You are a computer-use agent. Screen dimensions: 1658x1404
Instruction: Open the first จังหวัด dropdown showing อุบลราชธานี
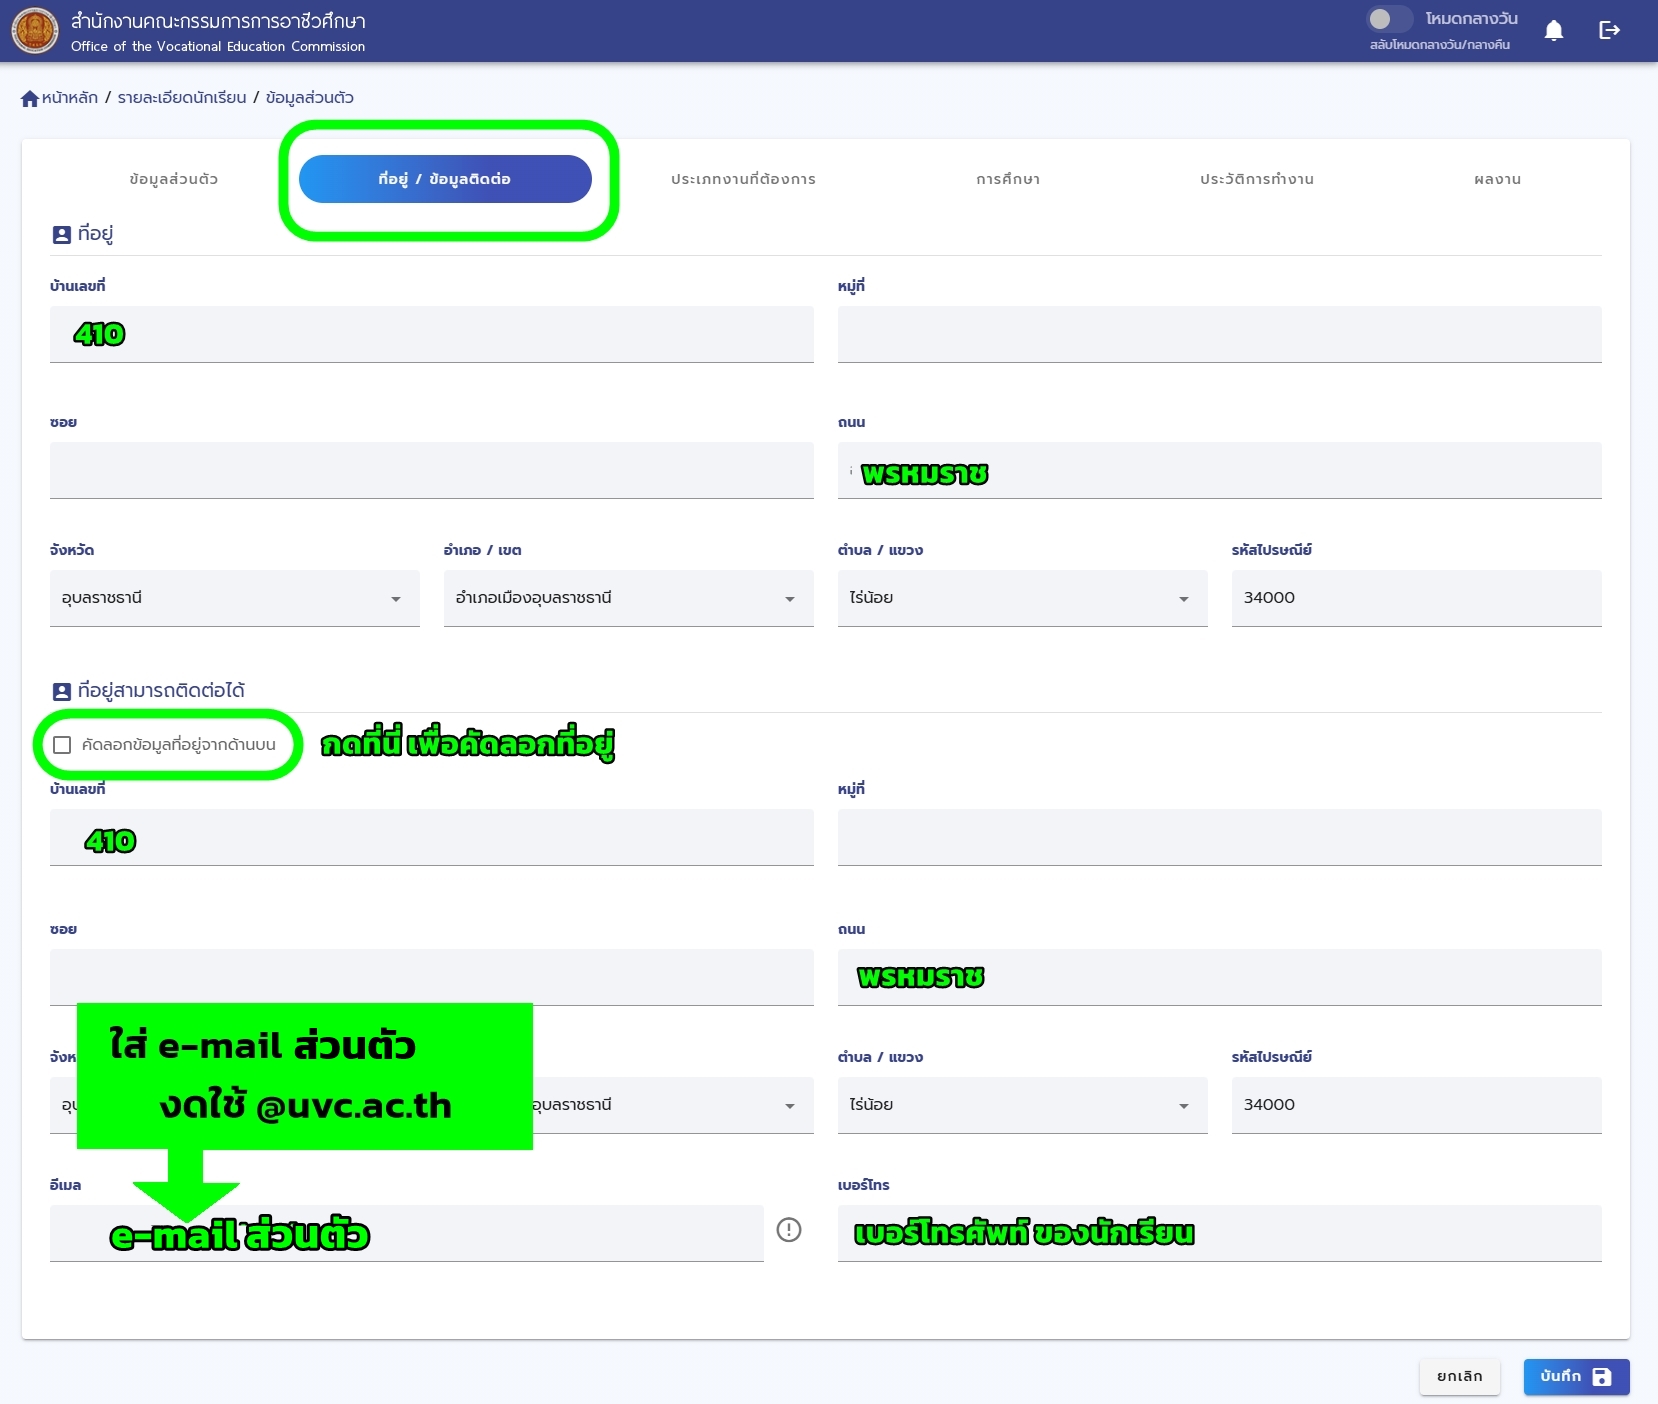pyautogui.click(x=235, y=598)
